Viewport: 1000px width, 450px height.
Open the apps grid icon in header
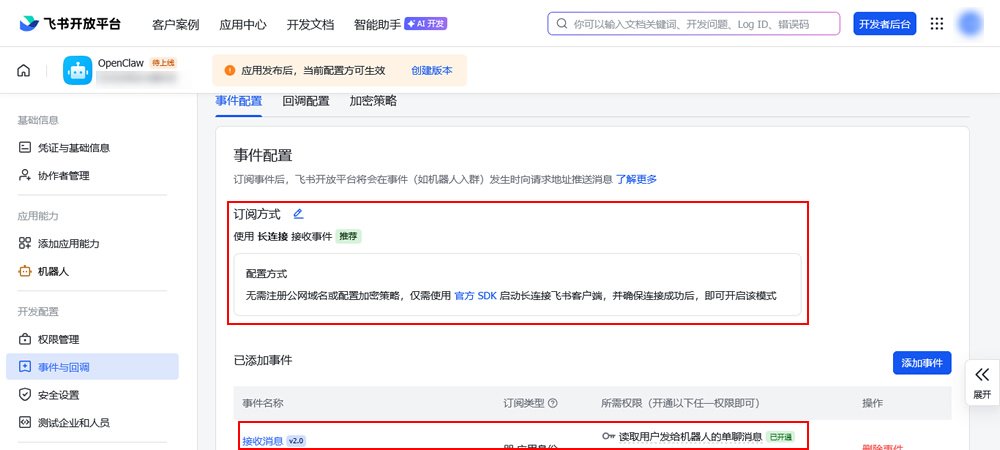pyautogui.click(x=937, y=24)
